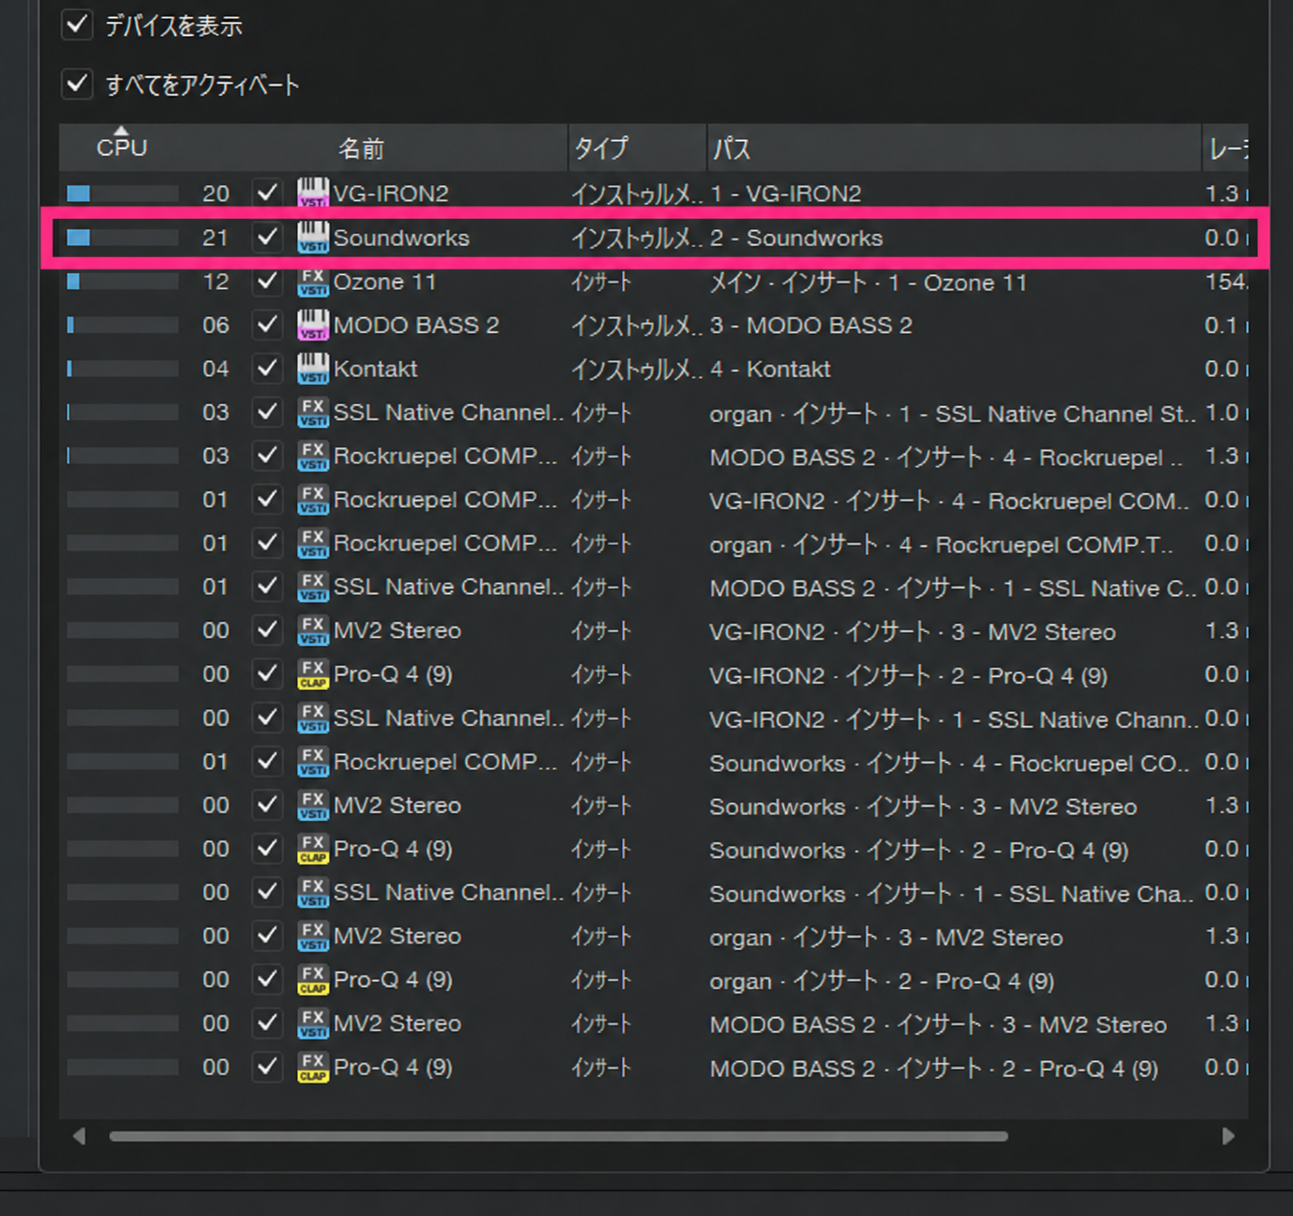Uncheck the MODO BASS 2 instrument checkbox
The image size is (1293, 1216).
pos(267,325)
